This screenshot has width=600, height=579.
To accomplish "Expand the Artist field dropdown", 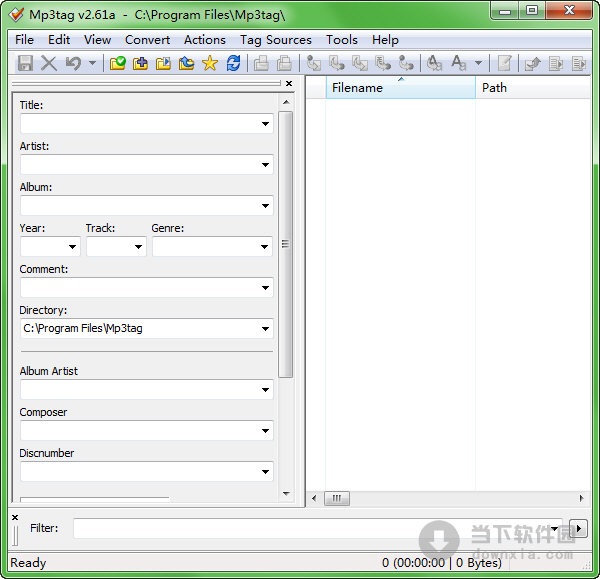I will click(x=265, y=165).
